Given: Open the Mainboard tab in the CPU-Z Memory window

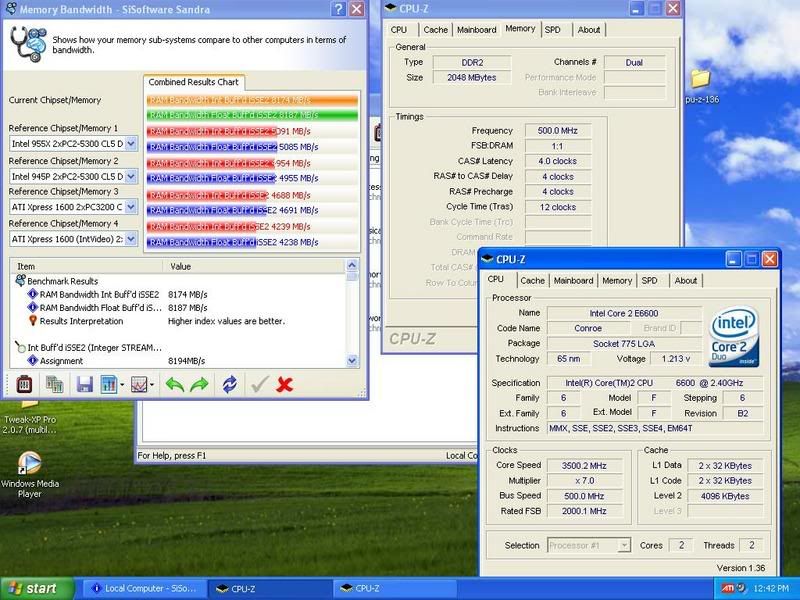Looking at the screenshot, I should (477, 30).
